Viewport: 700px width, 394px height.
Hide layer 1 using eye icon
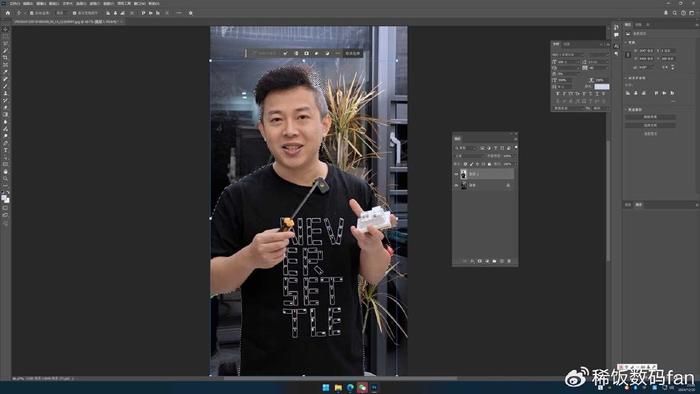[456, 174]
